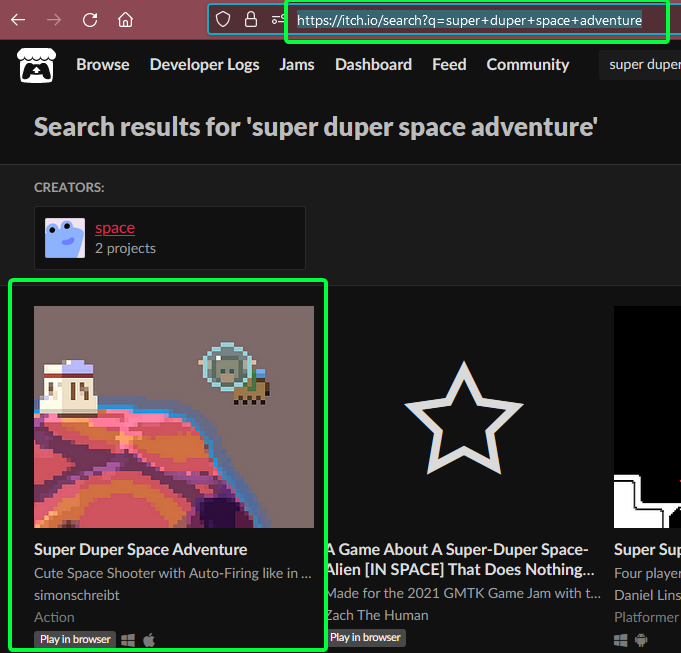Open Developer Logs in the nav bar
Screen dimensions: 681x653
[x=205, y=65]
